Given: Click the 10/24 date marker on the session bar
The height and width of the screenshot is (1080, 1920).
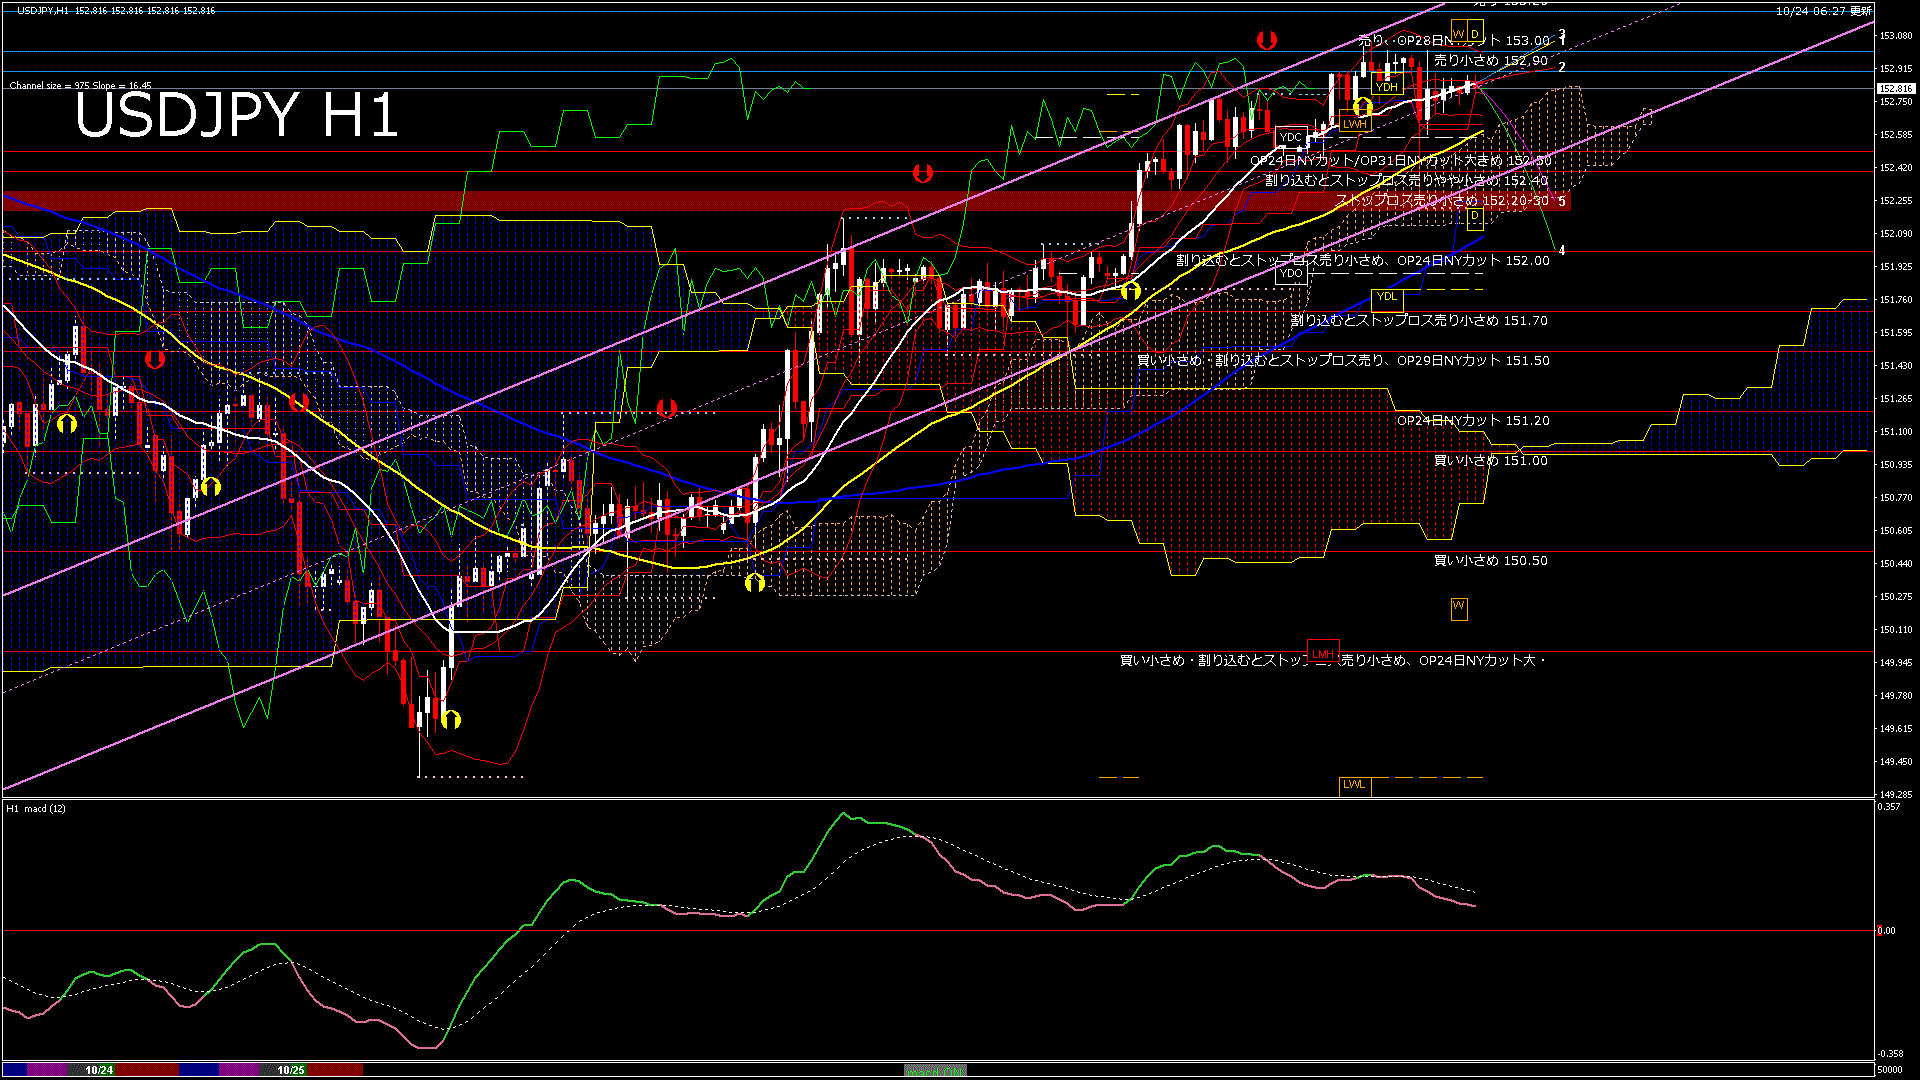Looking at the screenshot, I should click(99, 1070).
